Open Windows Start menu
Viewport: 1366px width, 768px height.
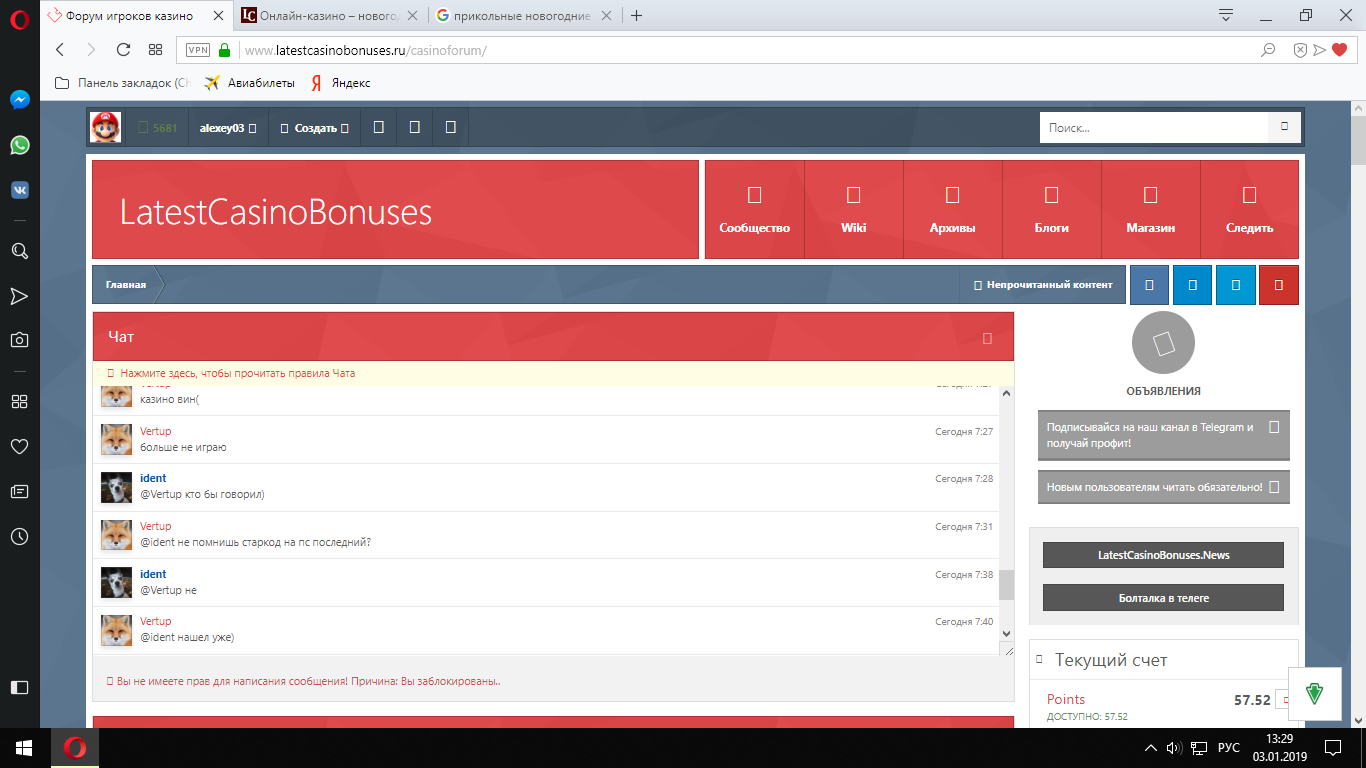(x=25, y=747)
